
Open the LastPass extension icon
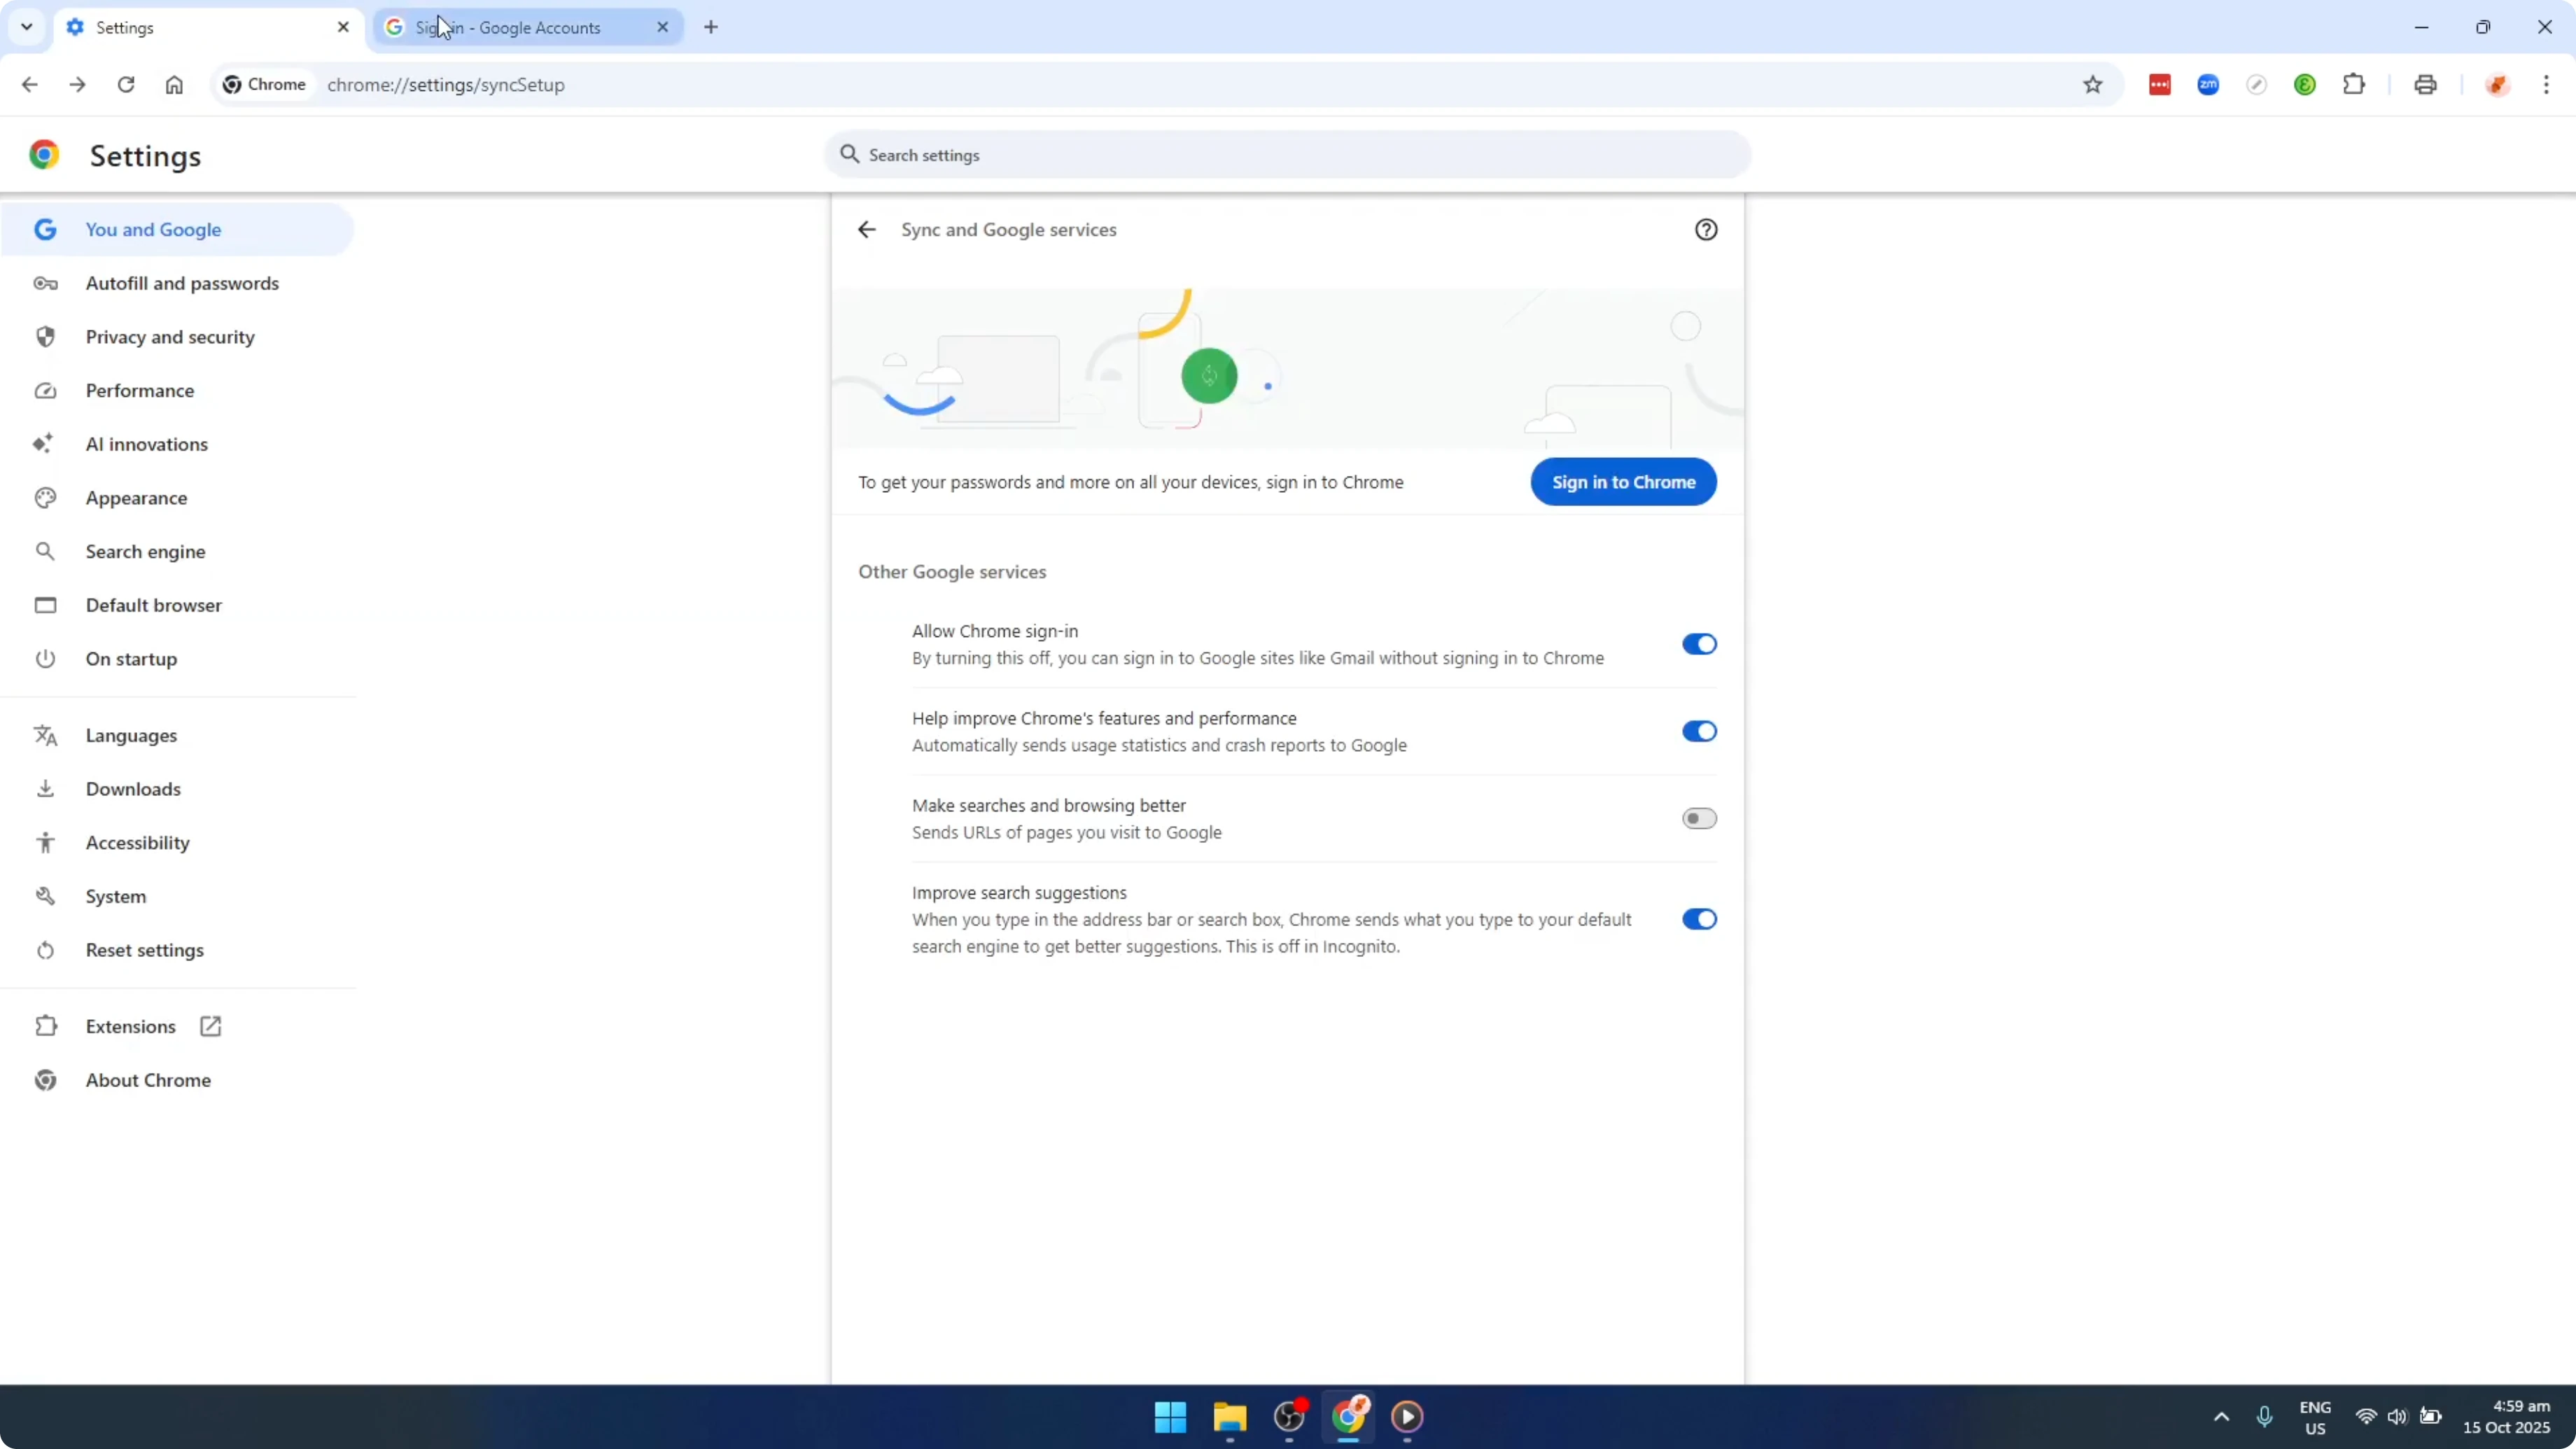[2160, 84]
